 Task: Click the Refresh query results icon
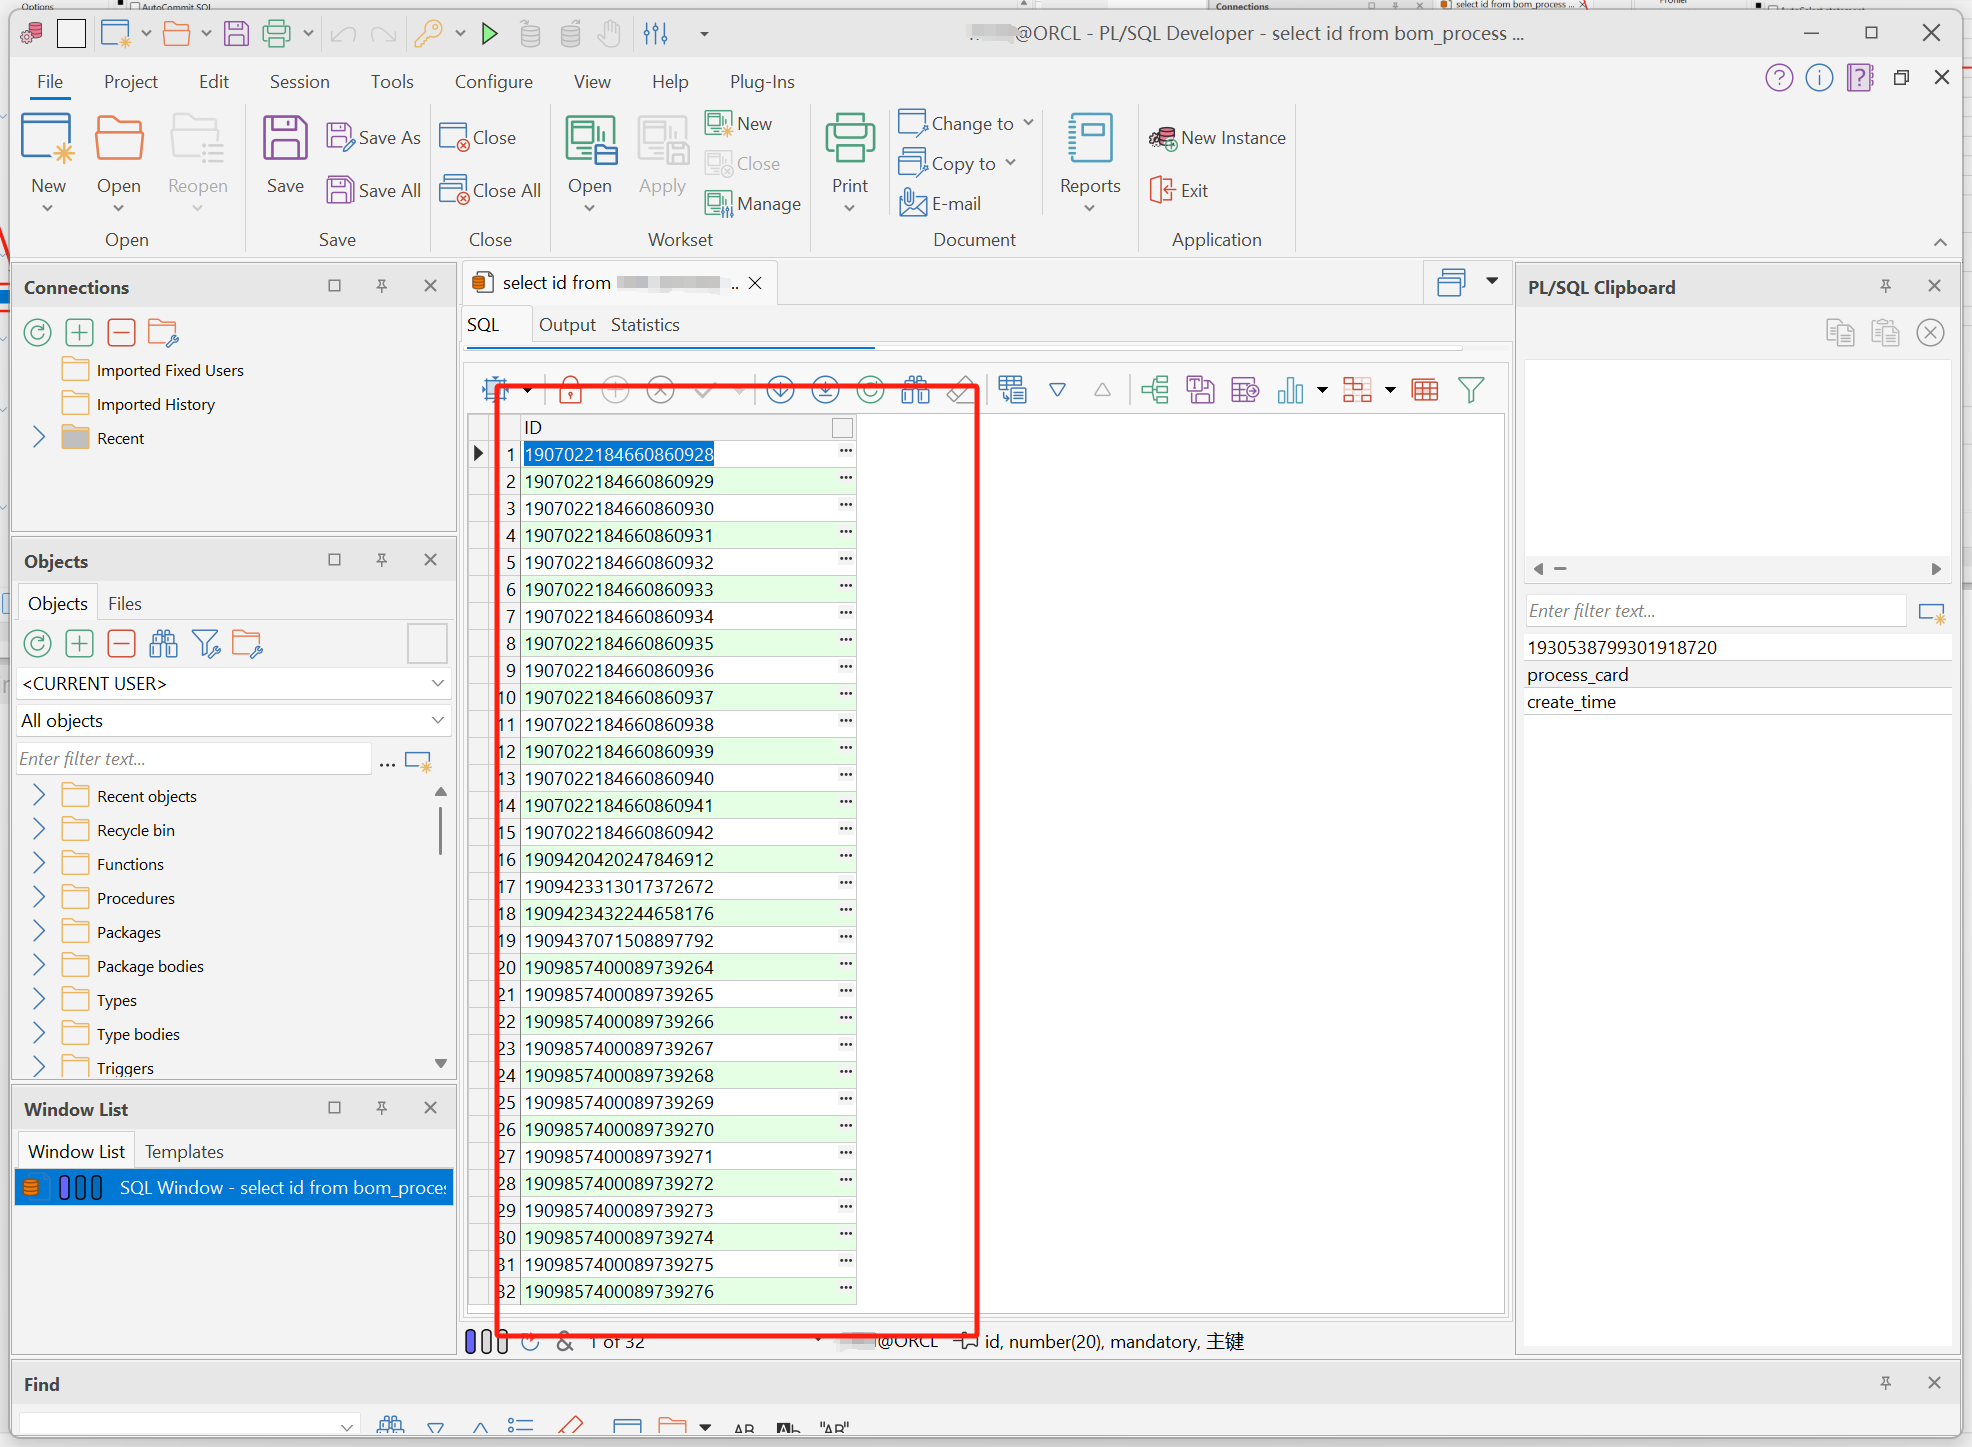pos(870,390)
